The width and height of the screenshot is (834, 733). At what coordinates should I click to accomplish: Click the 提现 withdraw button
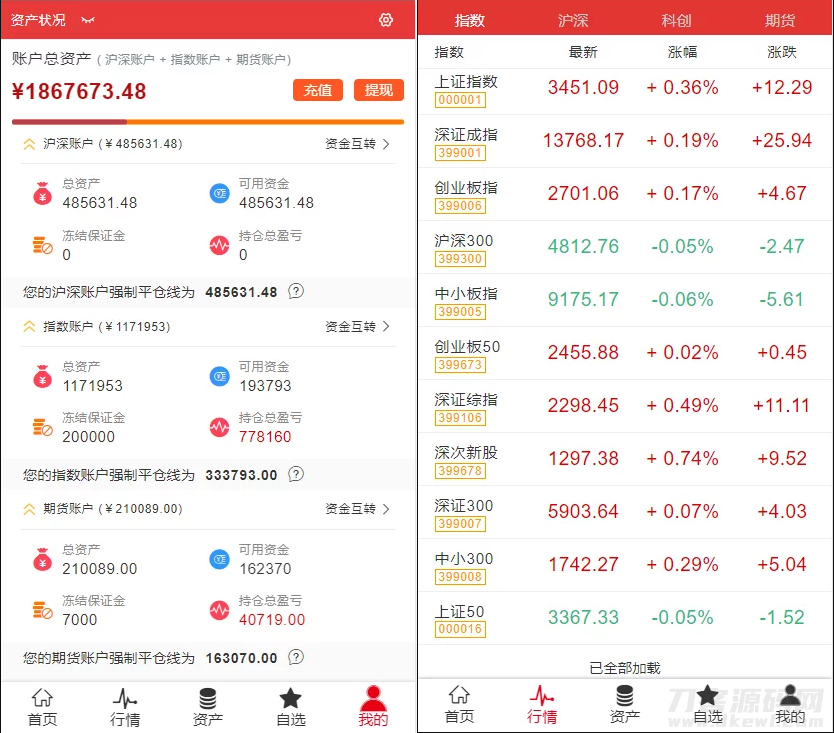click(x=378, y=89)
